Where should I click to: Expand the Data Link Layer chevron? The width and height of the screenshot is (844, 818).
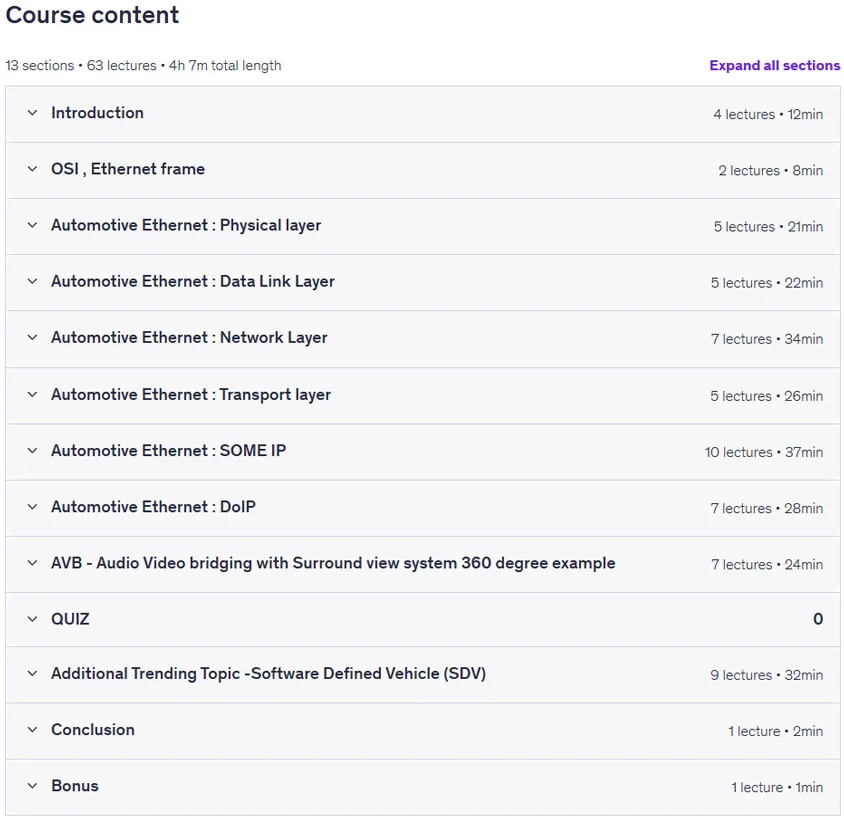point(32,281)
